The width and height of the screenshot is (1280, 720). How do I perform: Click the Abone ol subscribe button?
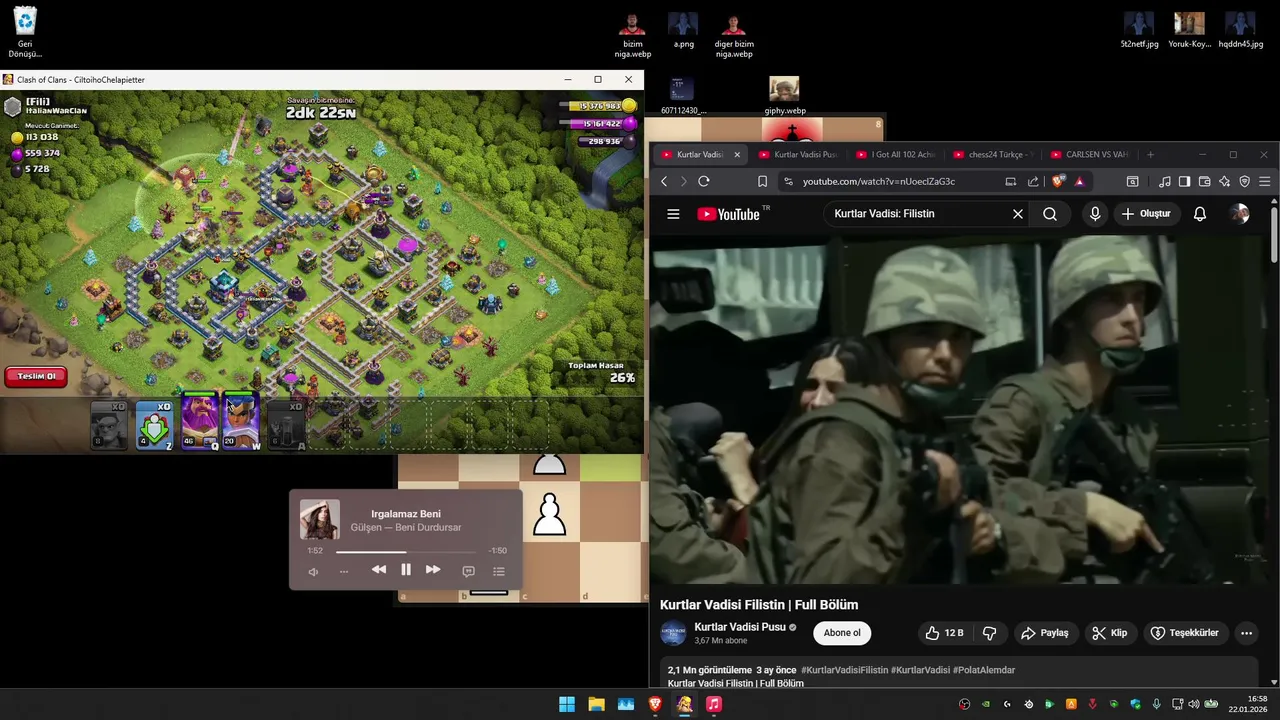pos(842,633)
